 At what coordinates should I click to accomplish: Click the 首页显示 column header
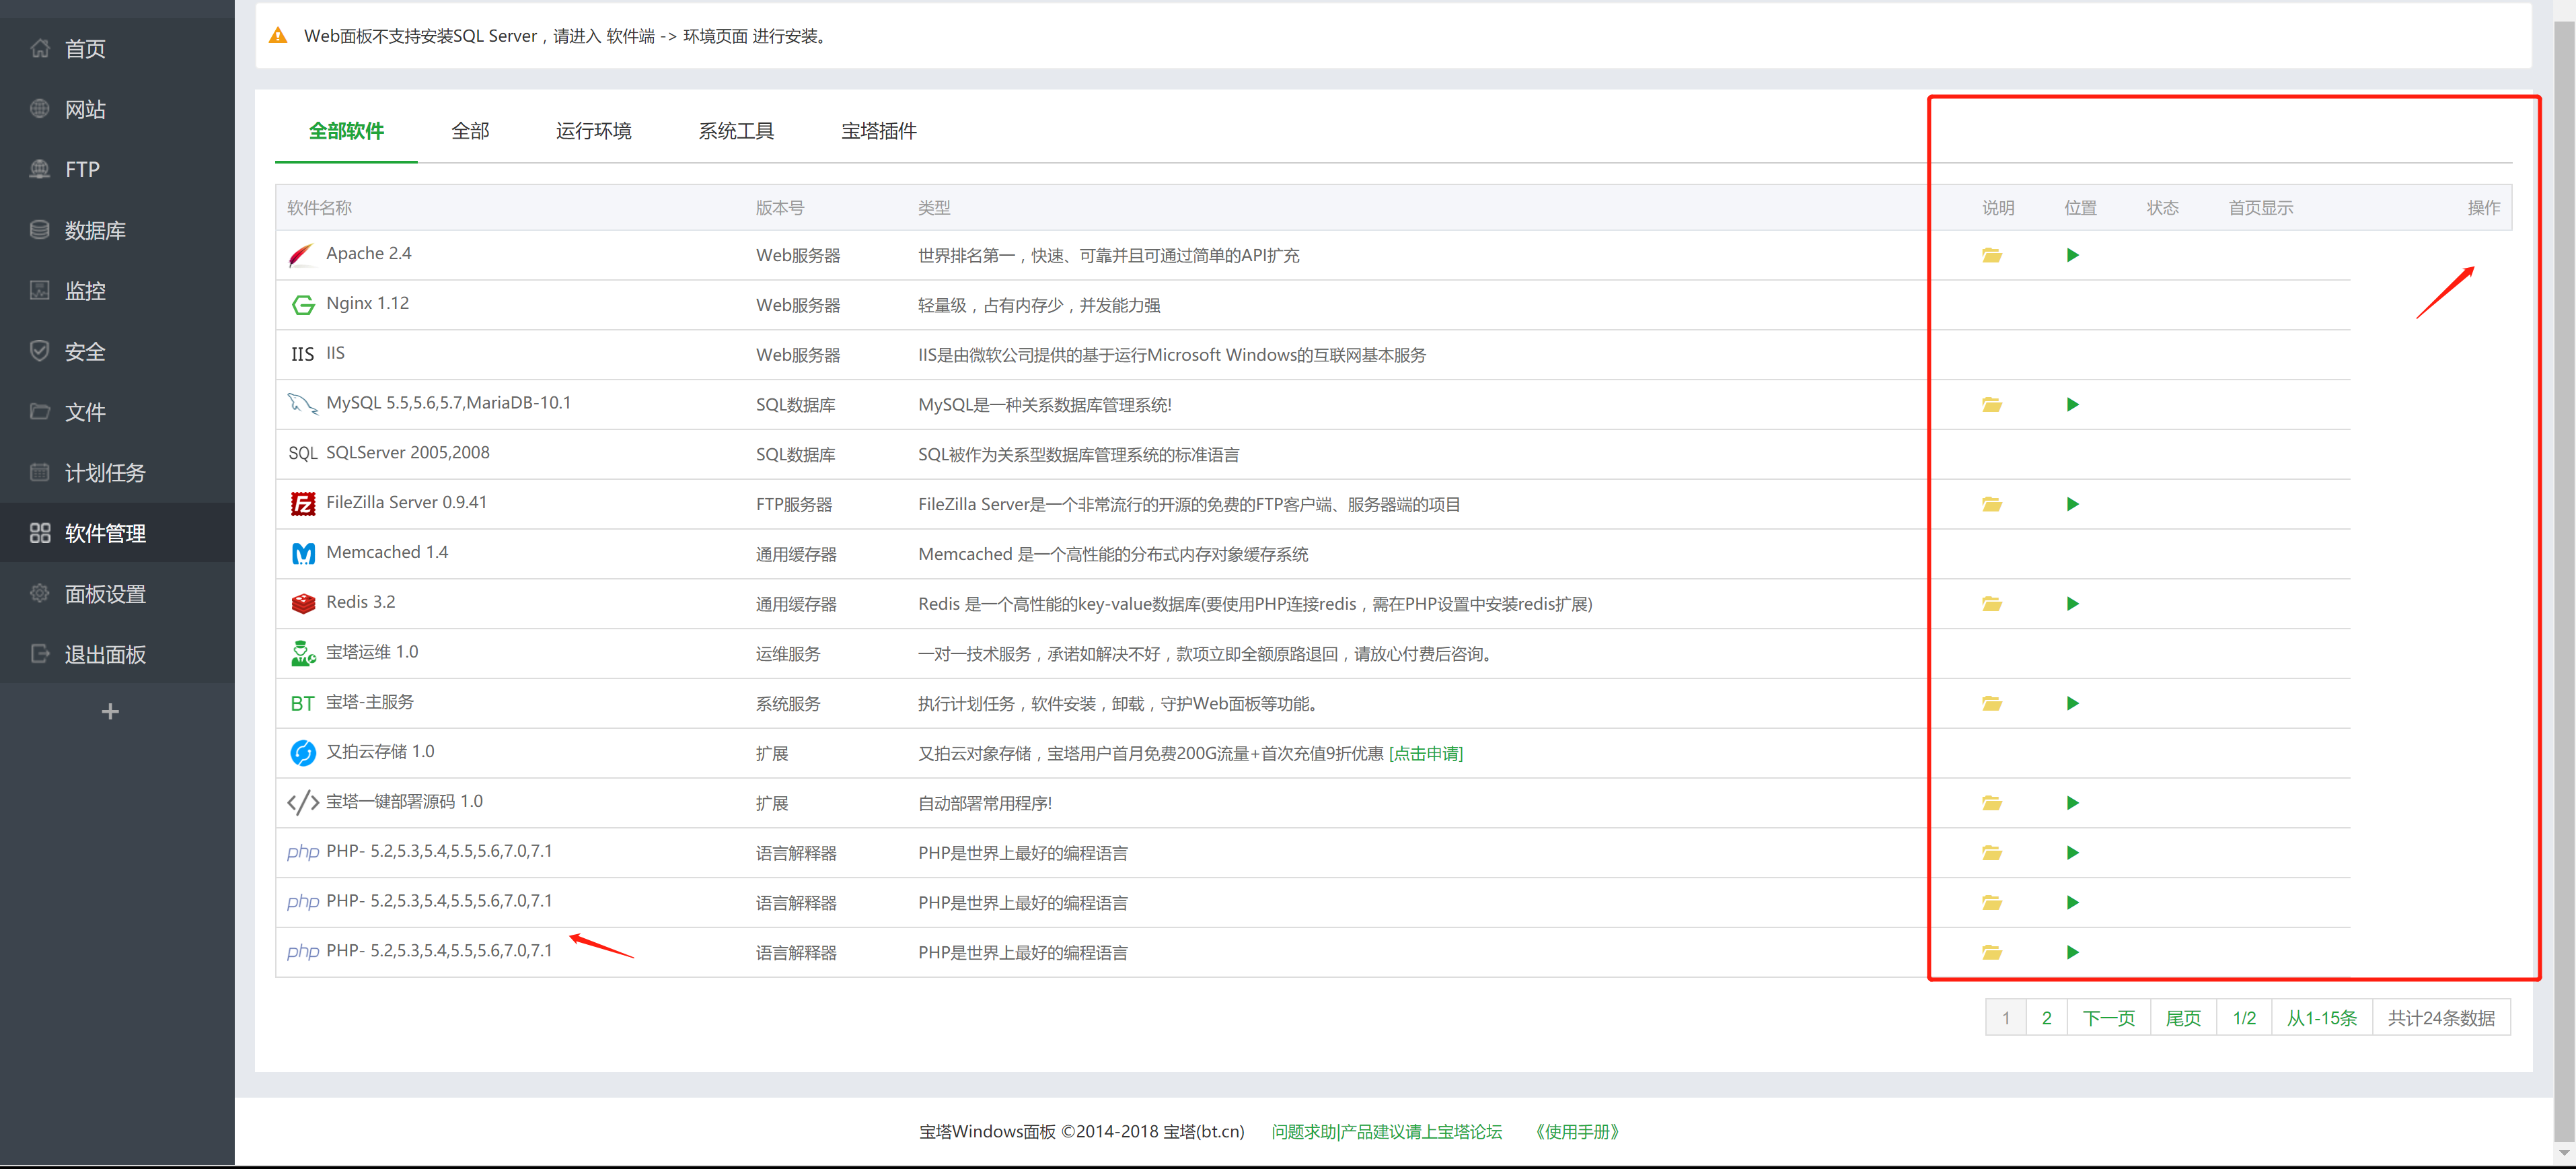(x=2260, y=208)
